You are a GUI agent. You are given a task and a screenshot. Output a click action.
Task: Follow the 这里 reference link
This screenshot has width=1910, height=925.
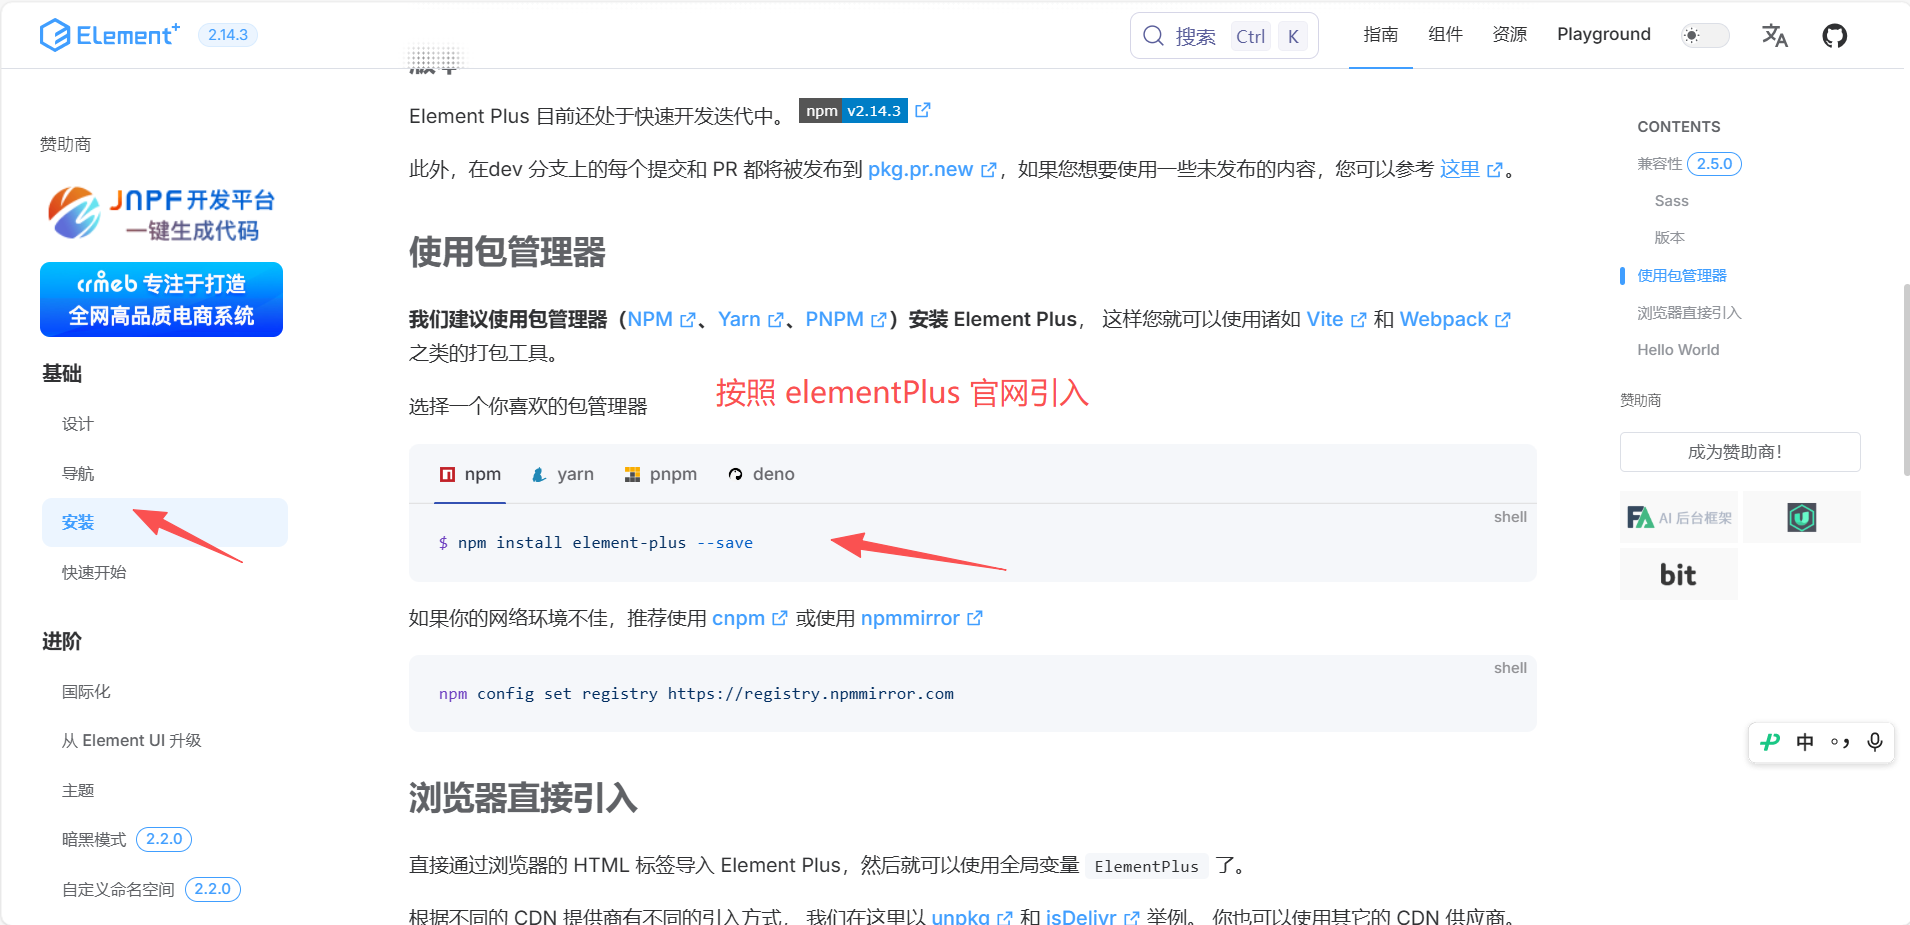[x=1470, y=169]
